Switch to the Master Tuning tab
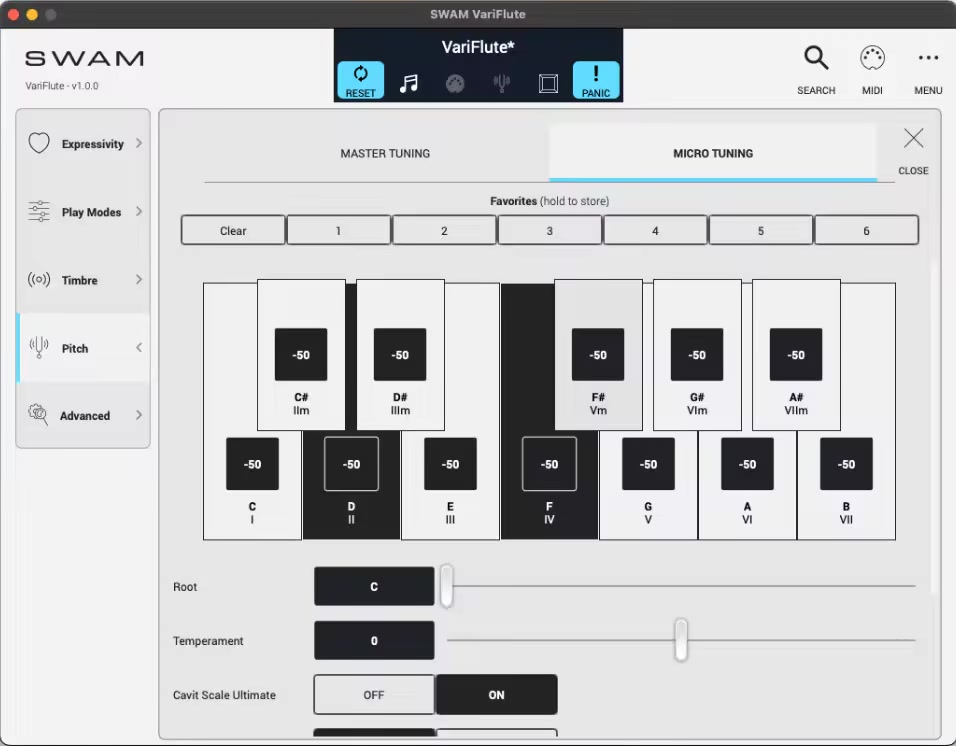This screenshot has width=956, height=746. [385, 154]
